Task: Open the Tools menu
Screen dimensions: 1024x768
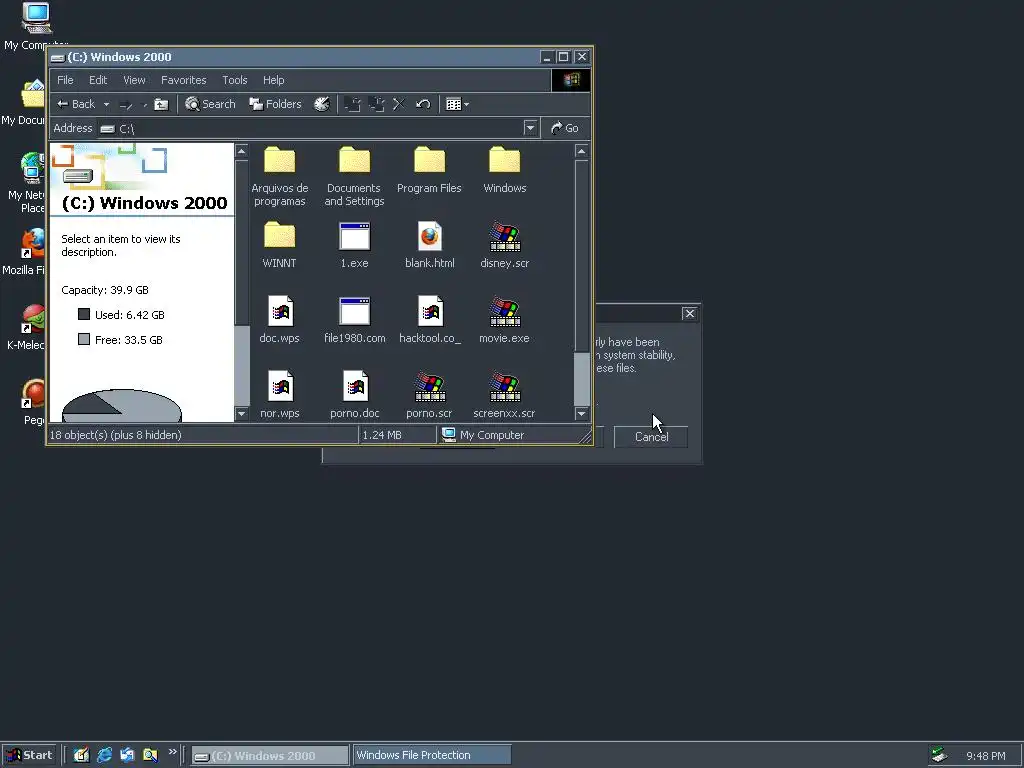Action: click(x=234, y=80)
